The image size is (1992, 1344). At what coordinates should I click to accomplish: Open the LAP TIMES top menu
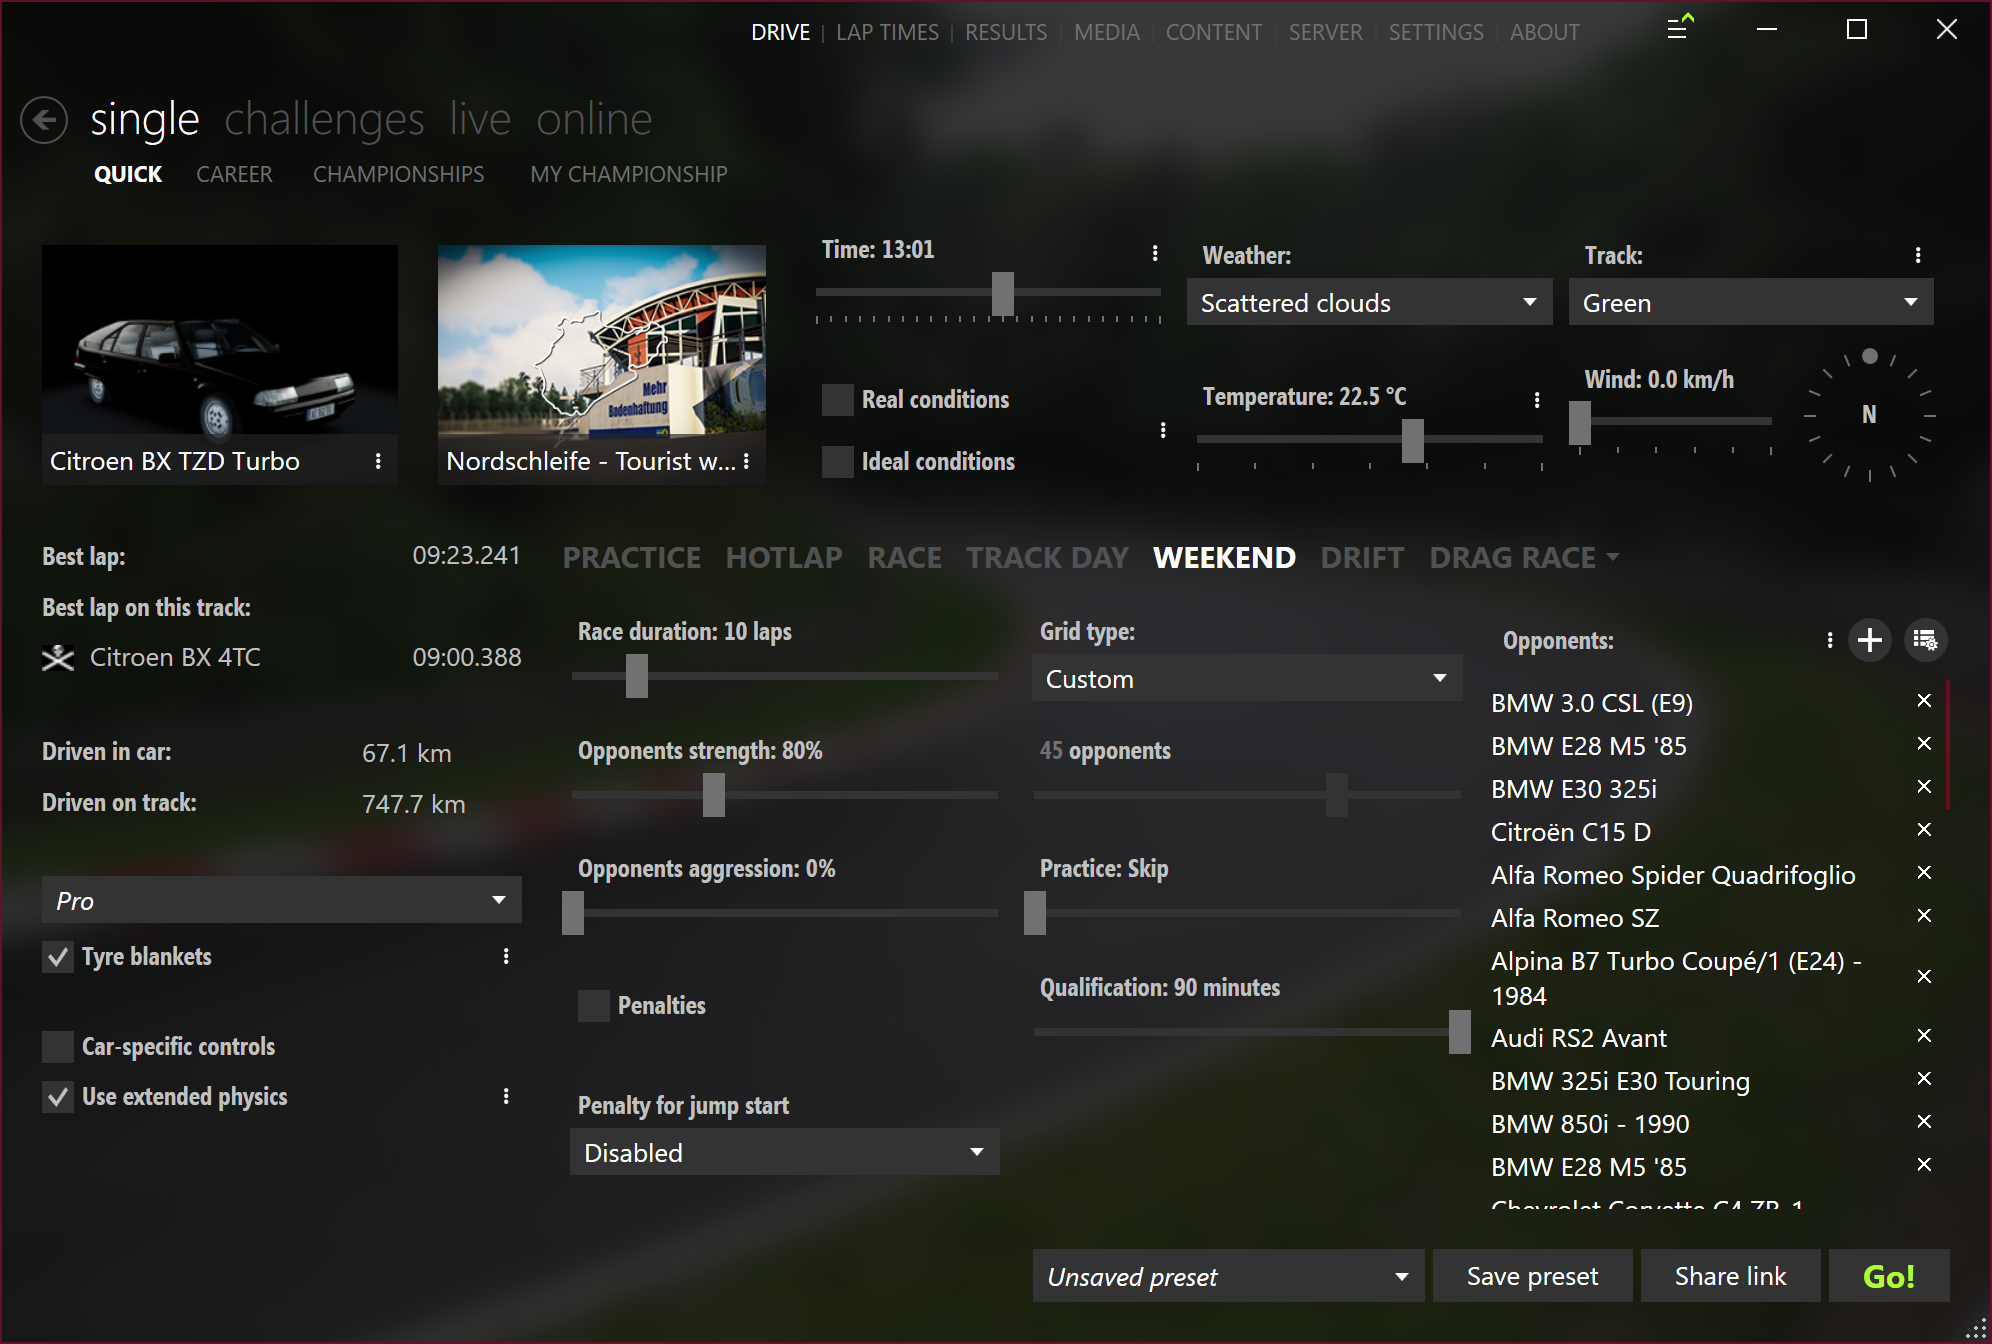coord(887,32)
